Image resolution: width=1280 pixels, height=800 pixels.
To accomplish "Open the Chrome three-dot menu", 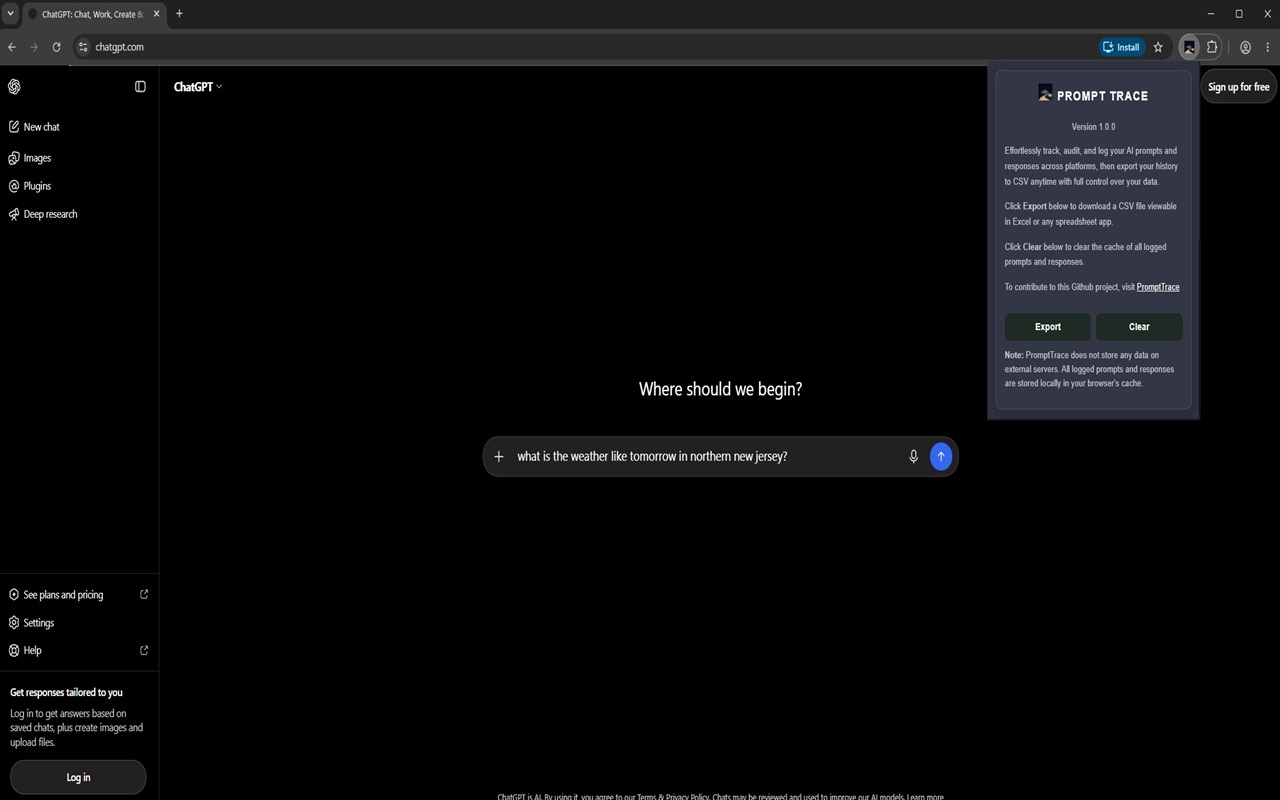I will click(x=1267, y=47).
